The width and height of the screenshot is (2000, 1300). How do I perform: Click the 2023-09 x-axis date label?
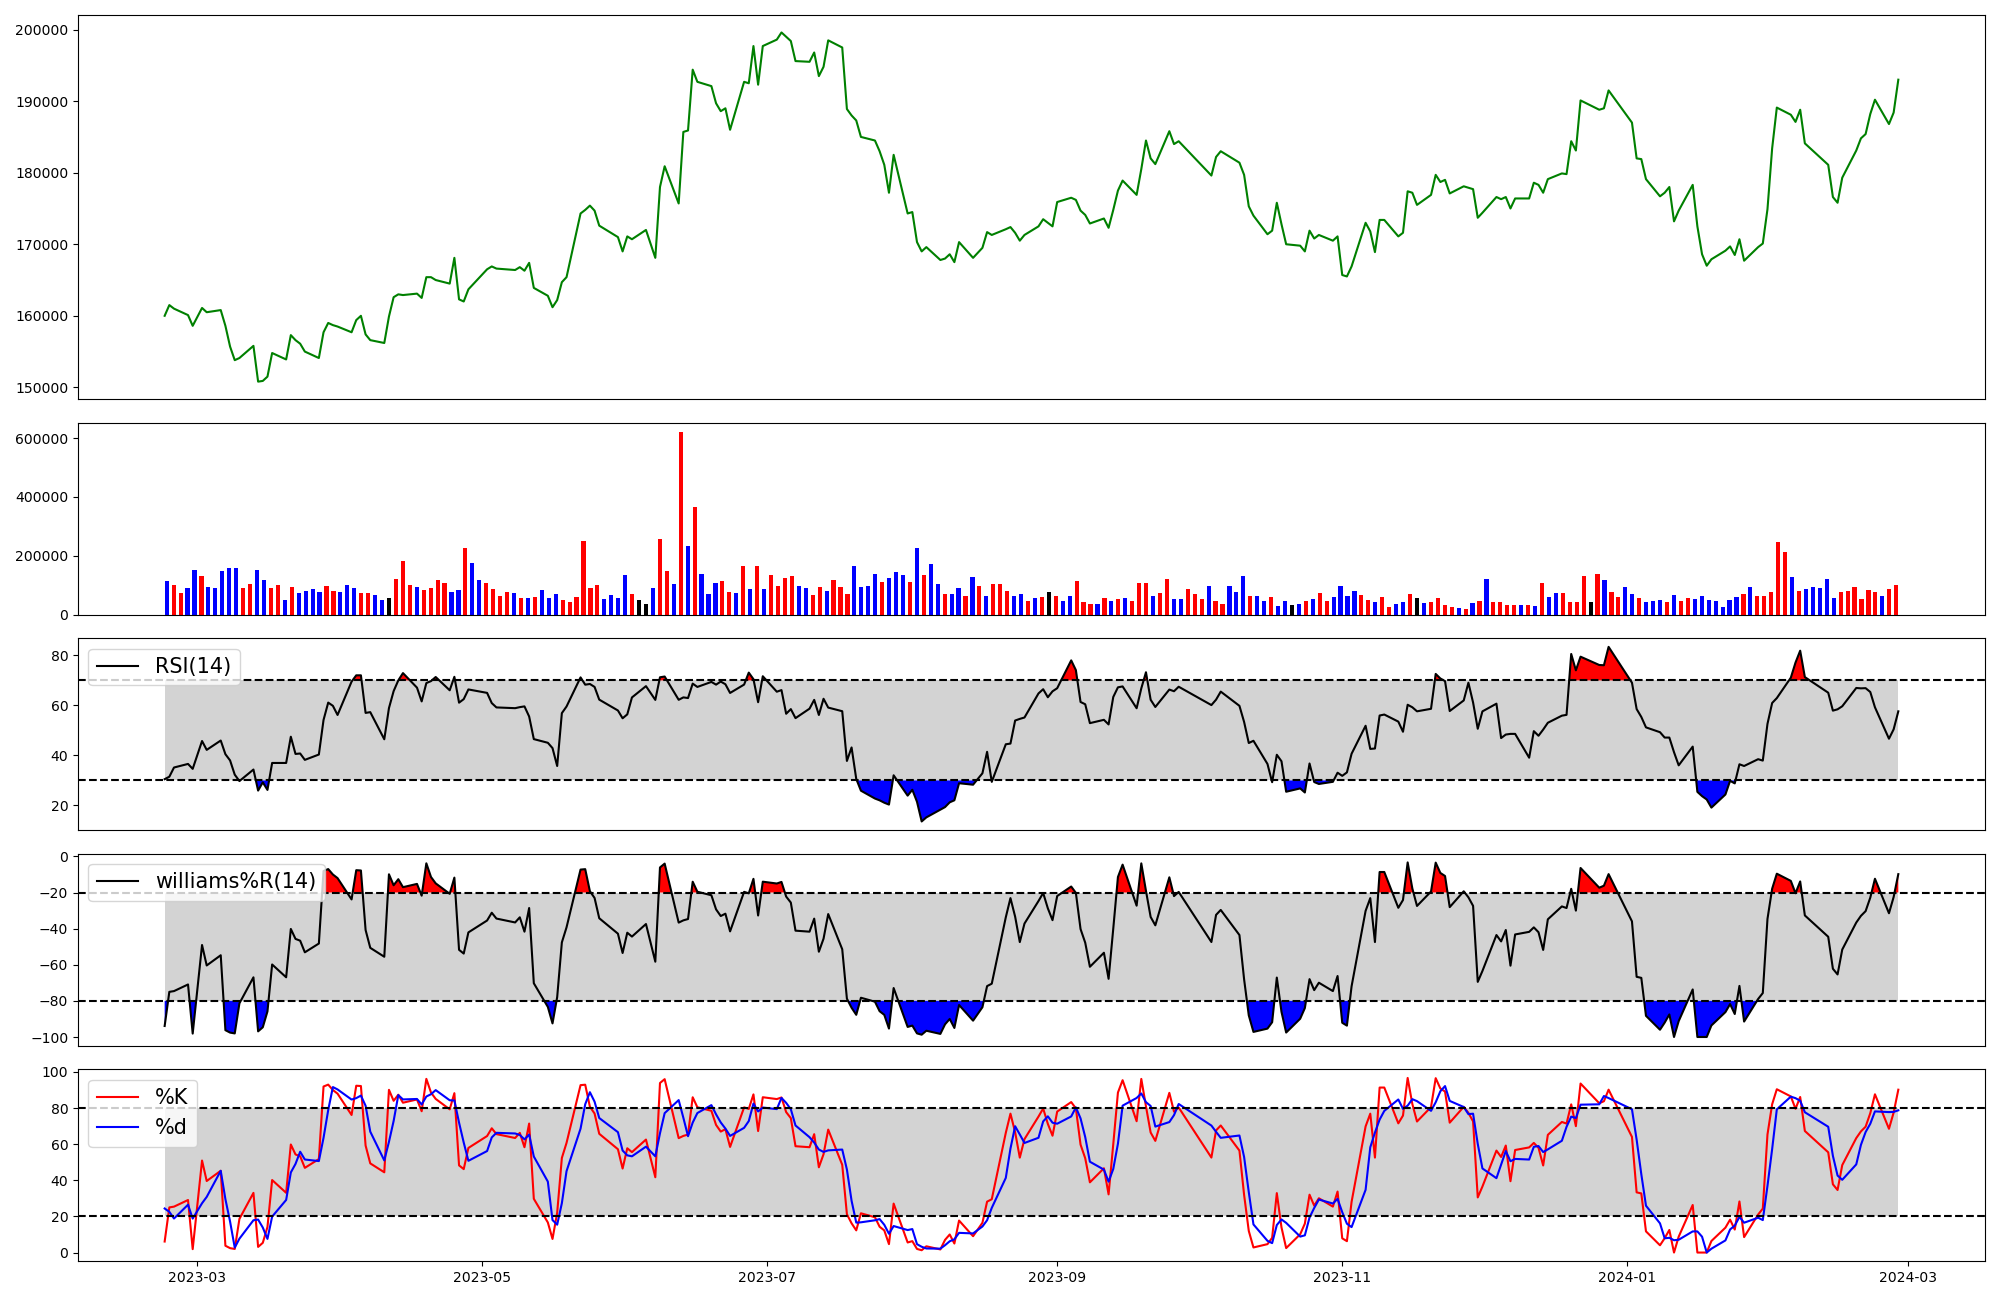(x=1057, y=1277)
